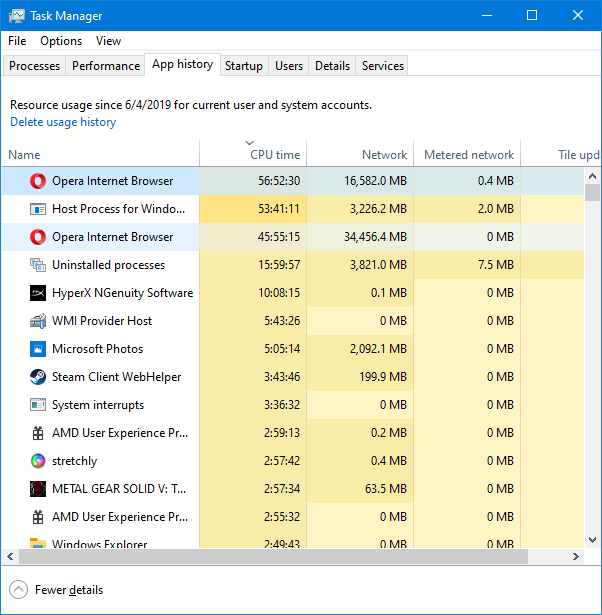This screenshot has height=615, width=602.
Task: Sort by the Tile updates column header
Action: click(x=561, y=153)
